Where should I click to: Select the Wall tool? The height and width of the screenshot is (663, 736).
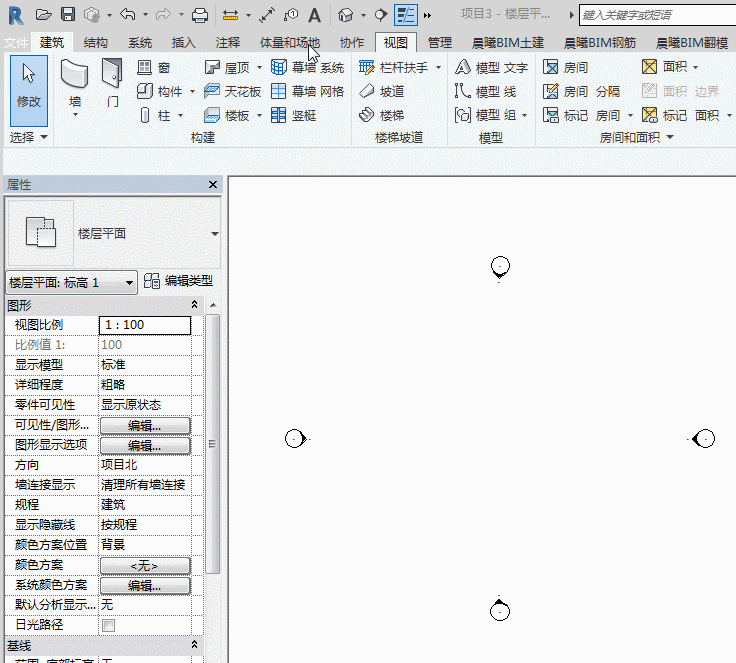[75, 82]
